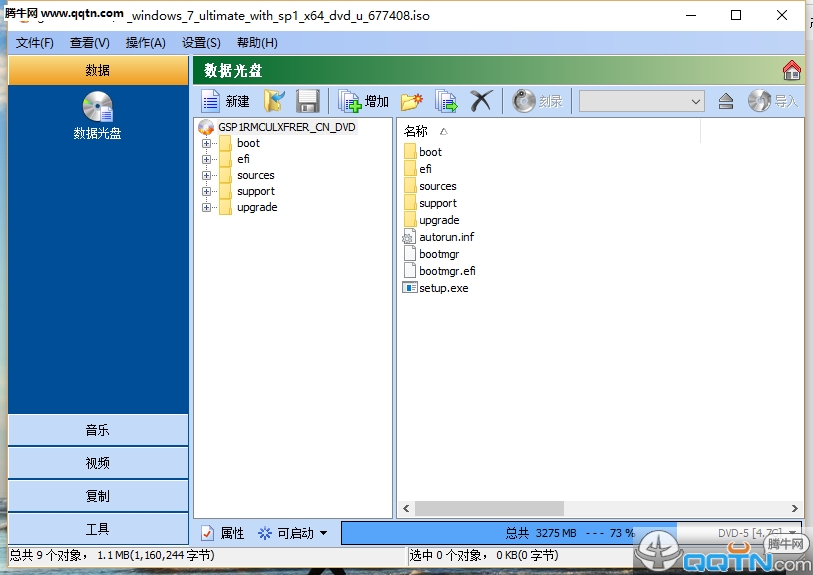The height and width of the screenshot is (575, 813).
Task: Click the 刻录 burn disc icon
Action: point(524,101)
